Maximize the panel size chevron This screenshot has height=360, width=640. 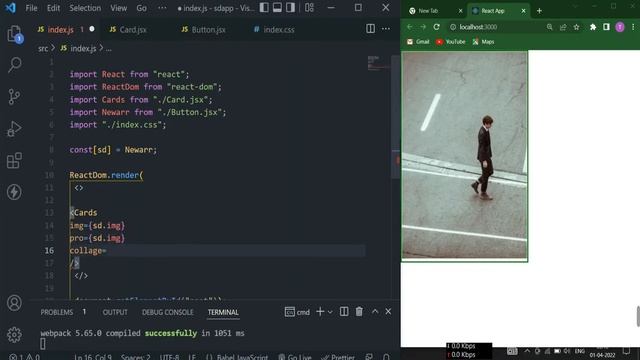(375, 312)
